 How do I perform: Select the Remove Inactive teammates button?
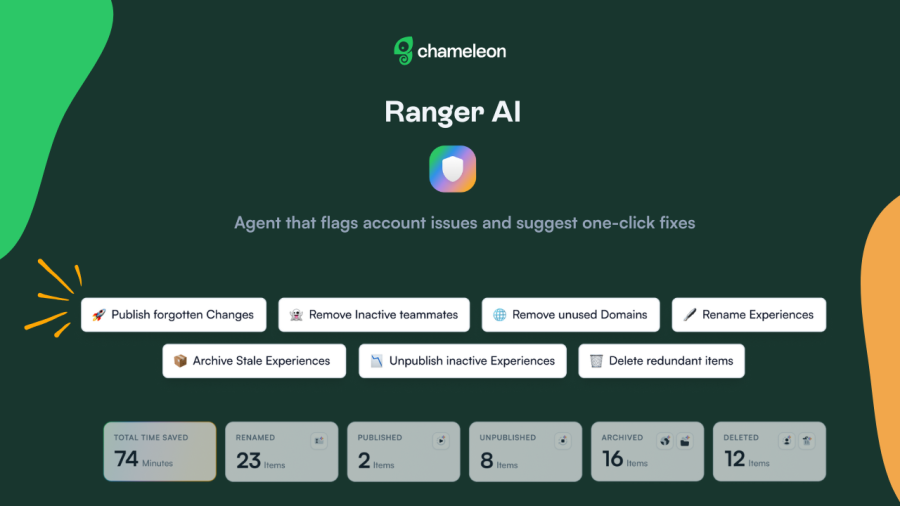373,315
